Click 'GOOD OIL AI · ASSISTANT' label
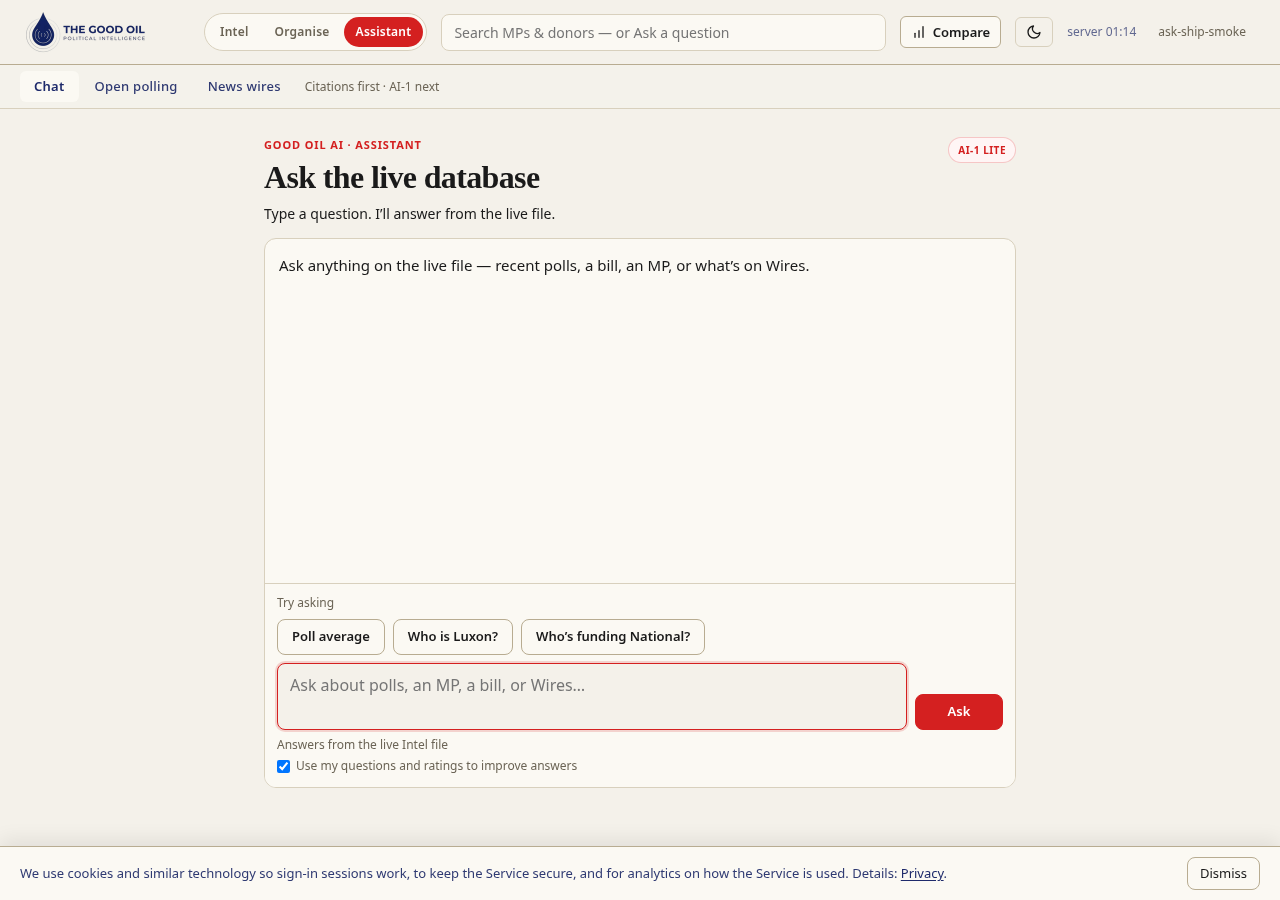This screenshot has width=1280, height=900. (343, 145)
